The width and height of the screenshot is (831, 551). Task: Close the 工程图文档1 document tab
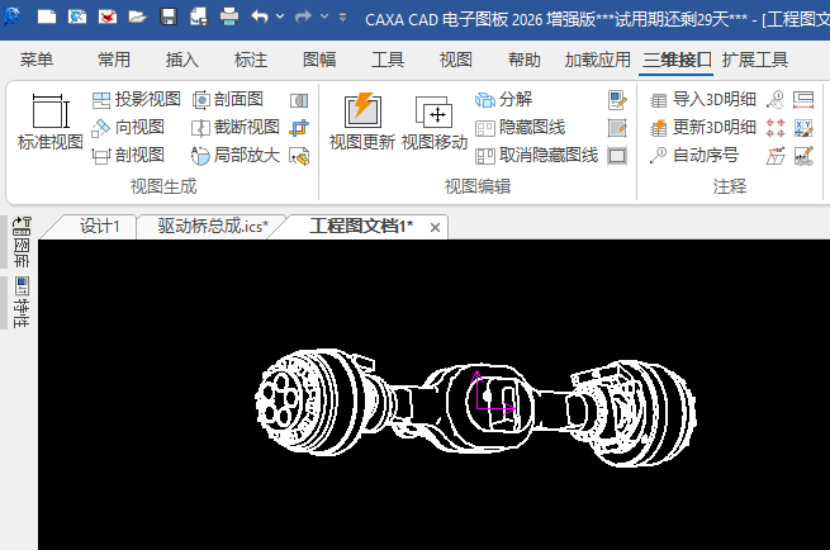point(435,228)
